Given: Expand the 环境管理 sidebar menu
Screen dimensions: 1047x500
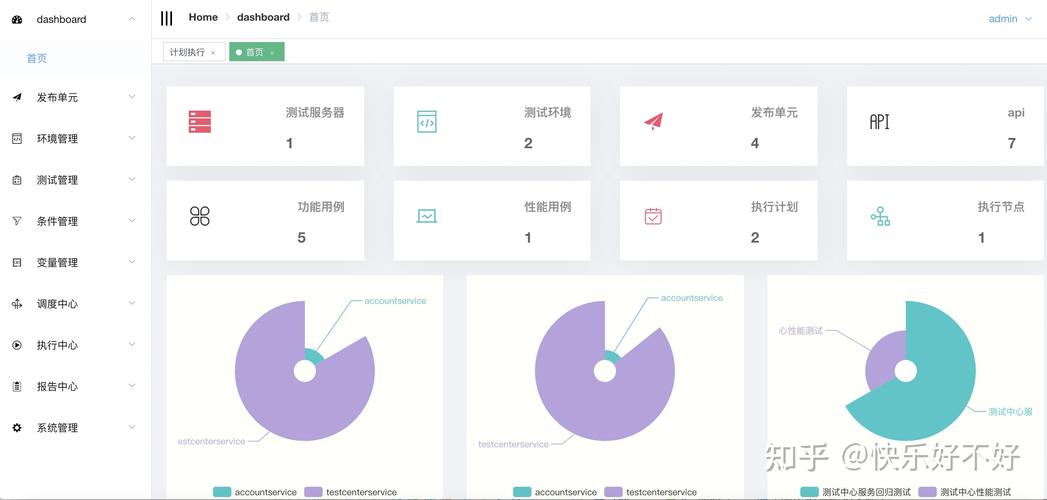Looking at the screenshot, I should click(132, 138).
